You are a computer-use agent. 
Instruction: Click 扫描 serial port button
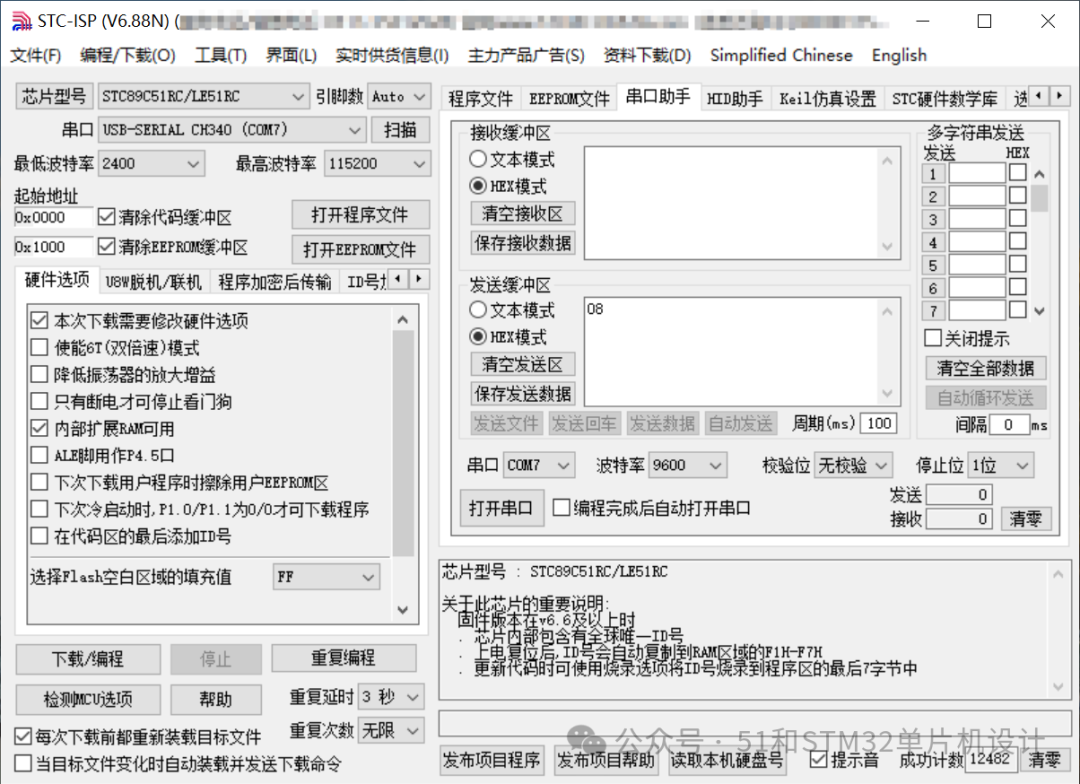click(400, 130)
